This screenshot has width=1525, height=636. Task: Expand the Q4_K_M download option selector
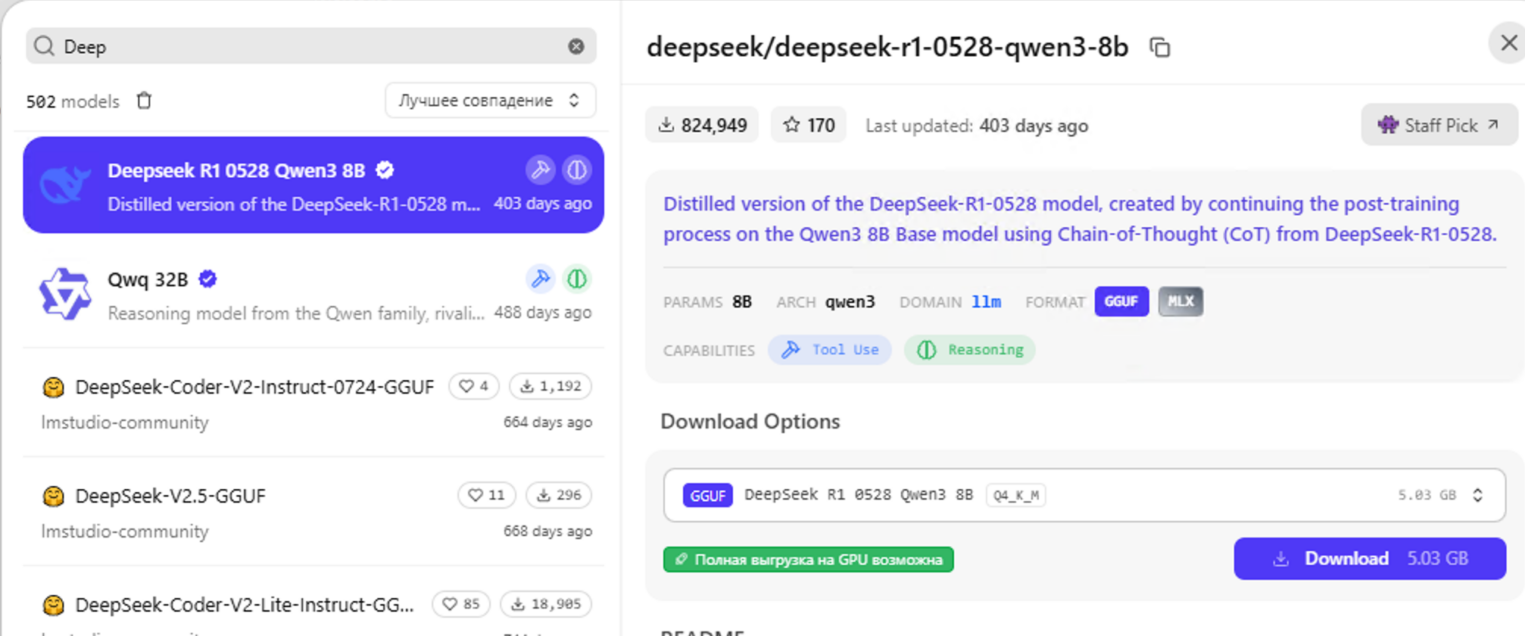tap(1085, 495)
